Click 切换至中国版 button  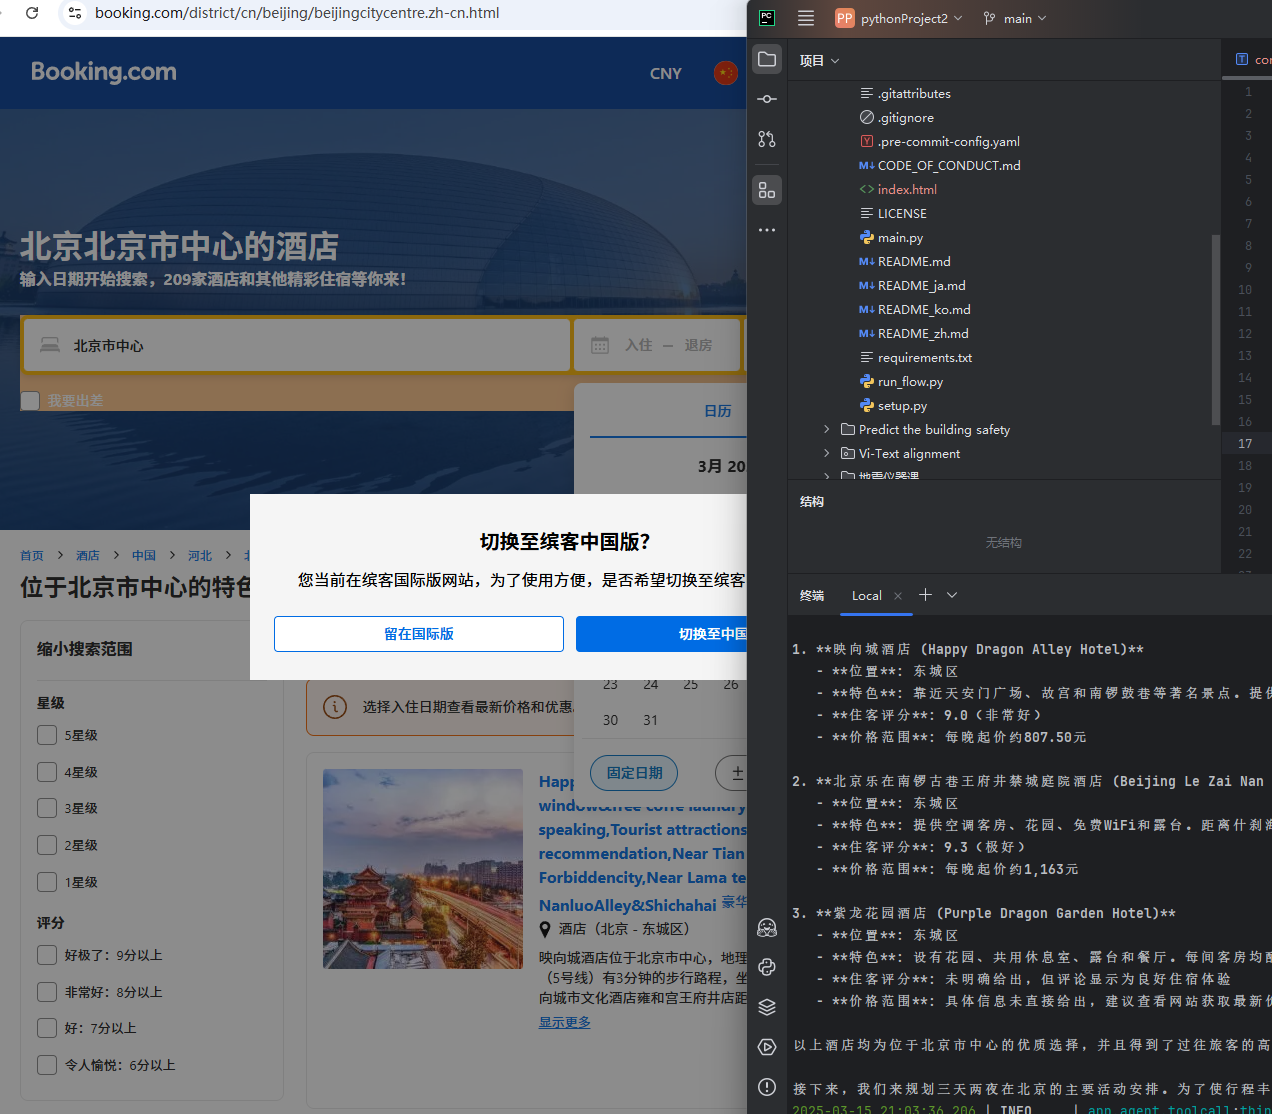(x=662, y=634)
